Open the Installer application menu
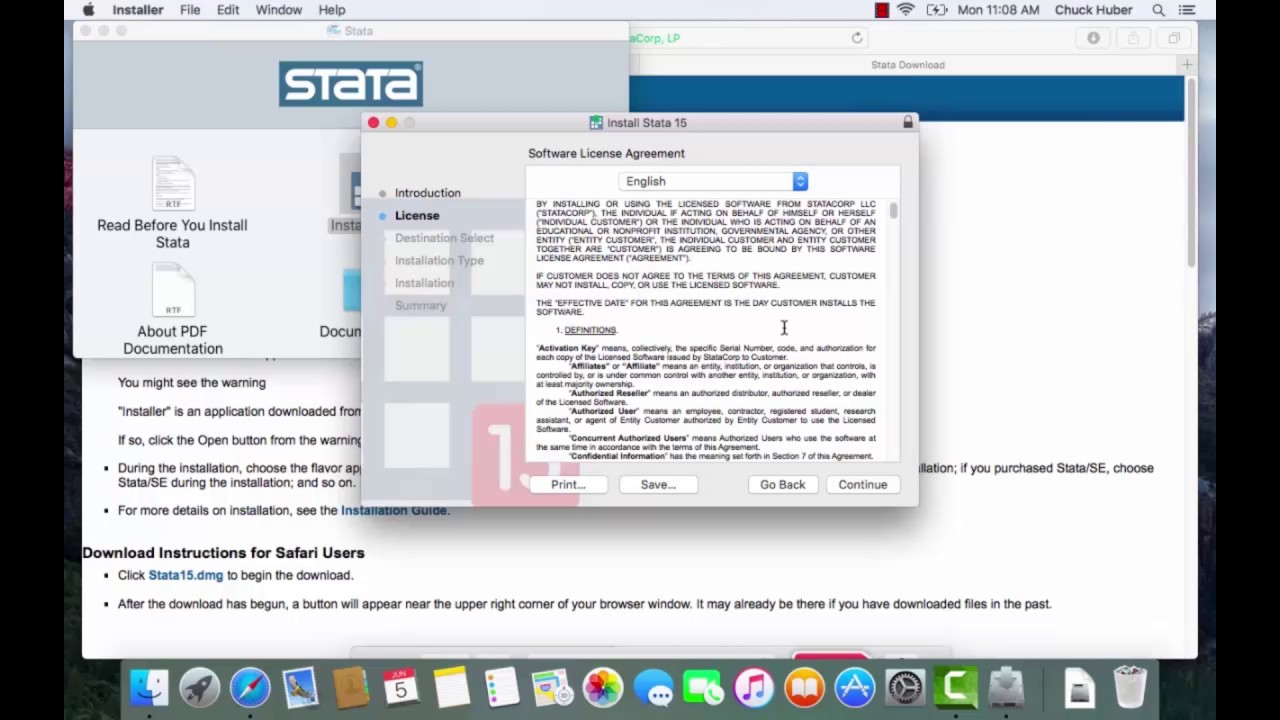1280x720 pixels. (x=137, y=10)
